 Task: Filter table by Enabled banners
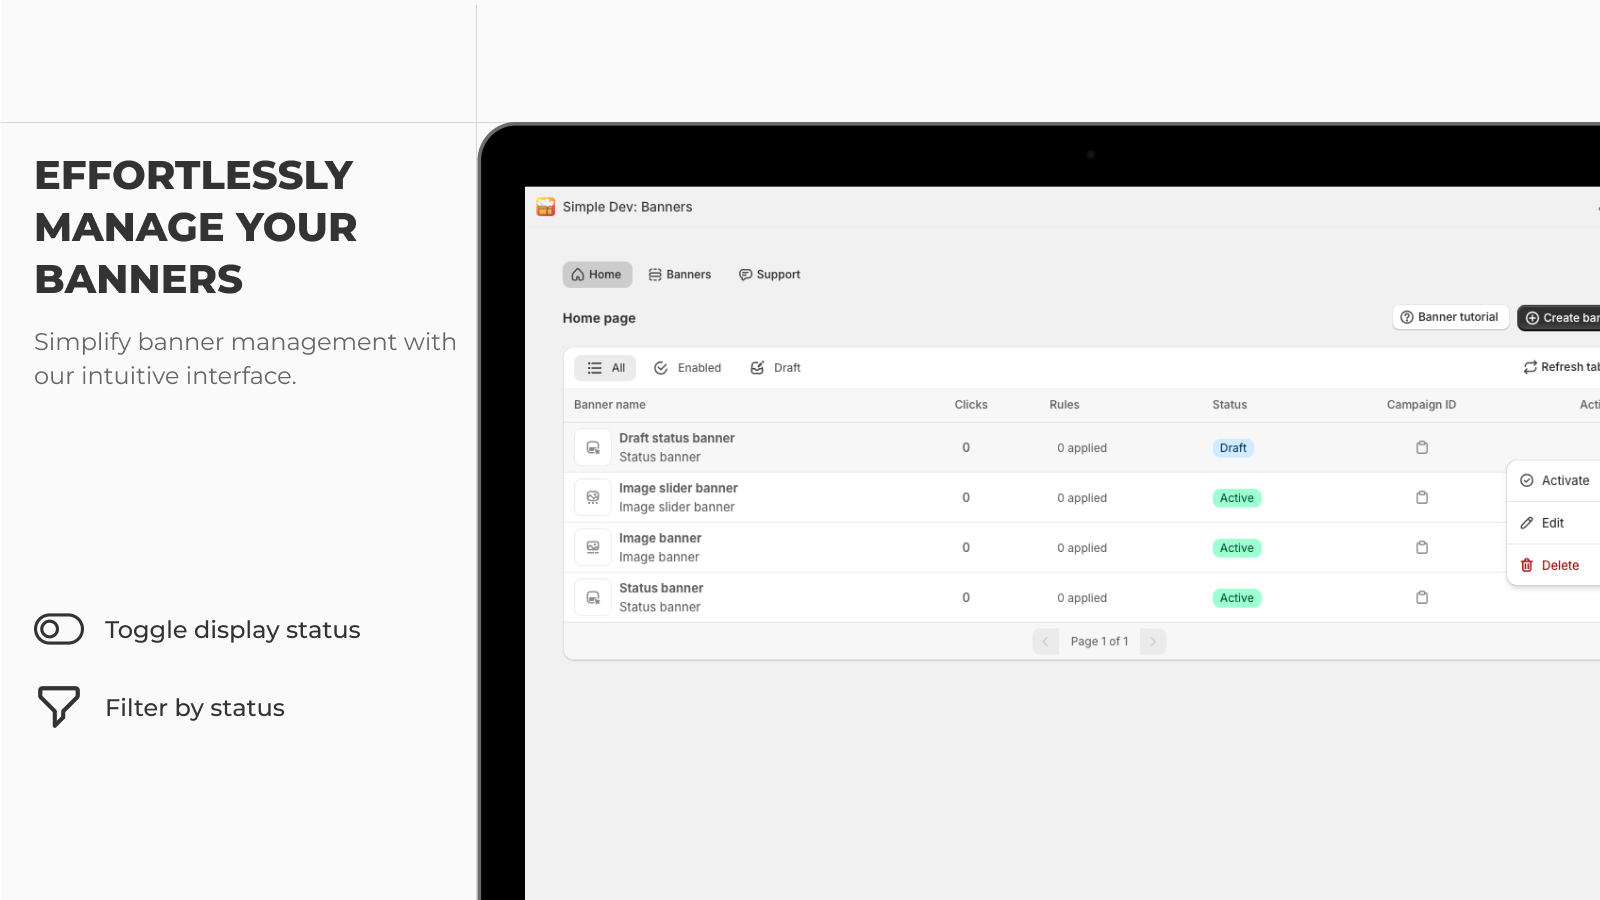point(688,368)
